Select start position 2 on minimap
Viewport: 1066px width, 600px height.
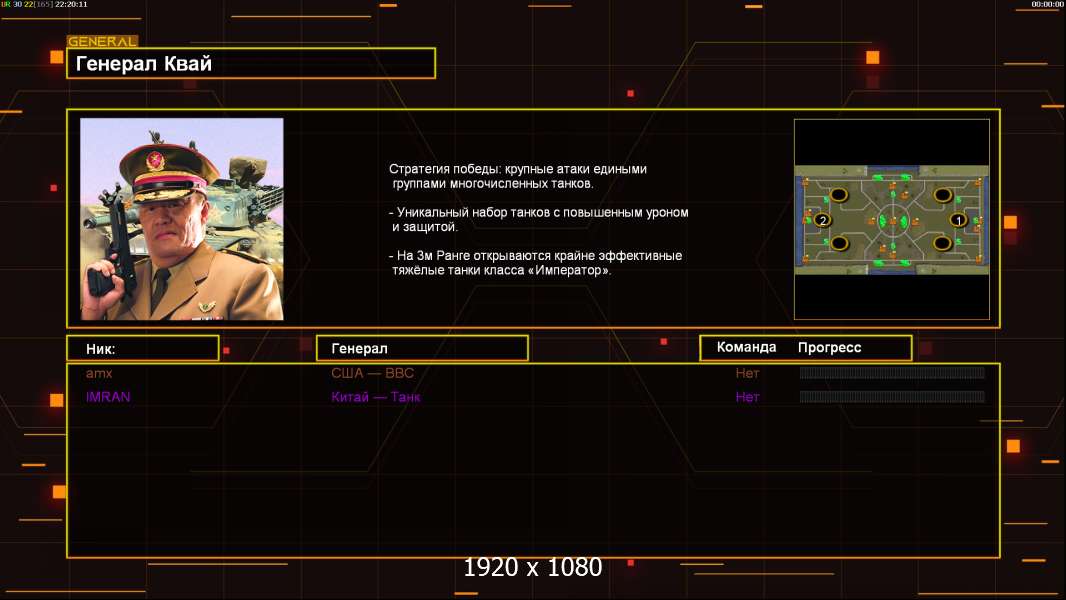click(823, 220)
